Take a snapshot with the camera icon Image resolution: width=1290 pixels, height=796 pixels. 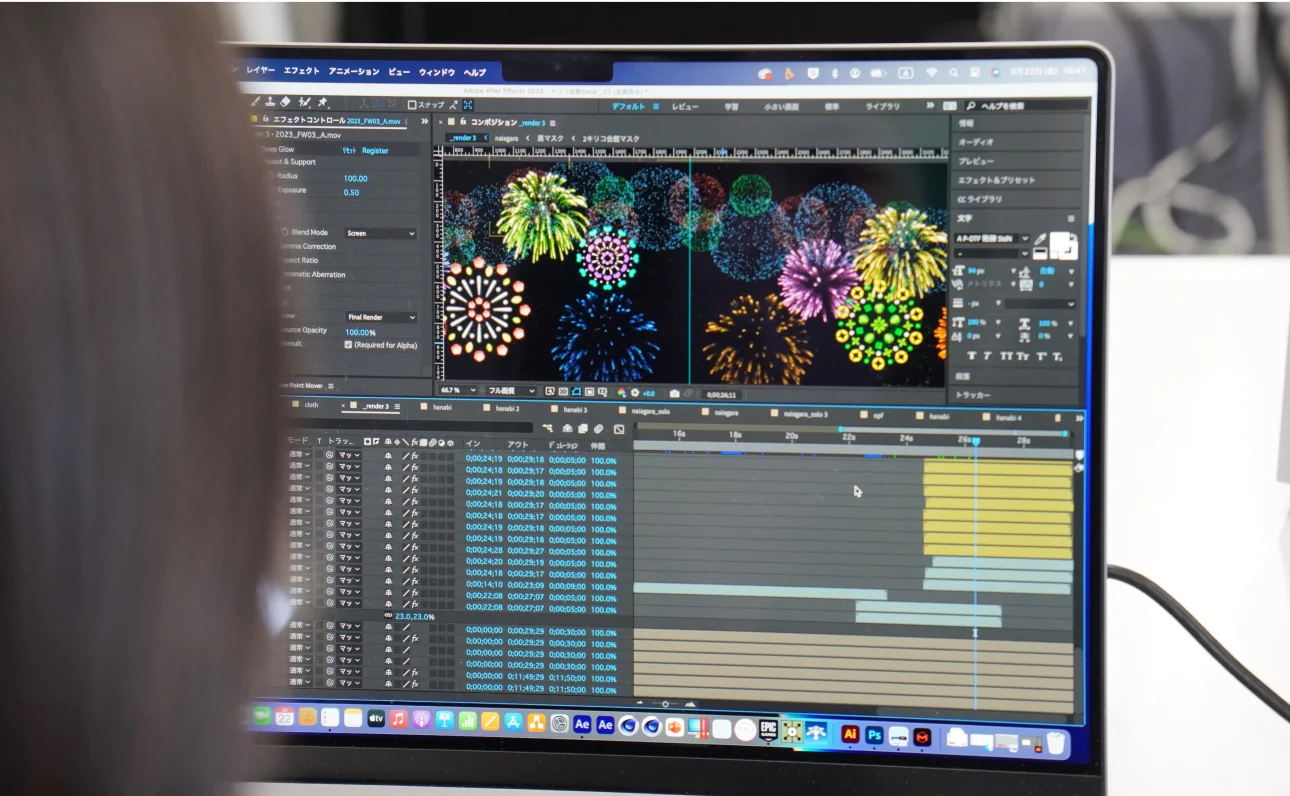[x=675, y=394]
